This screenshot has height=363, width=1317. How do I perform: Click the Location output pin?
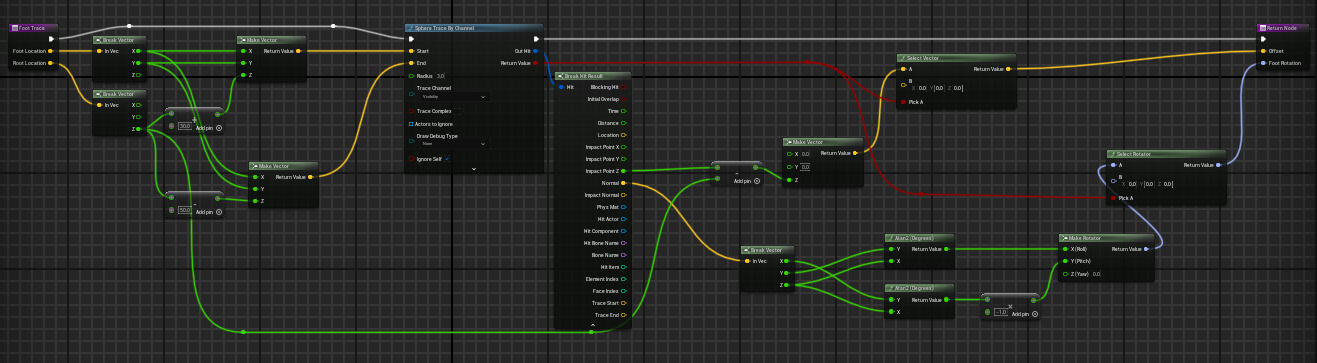[x=625, y=135]
